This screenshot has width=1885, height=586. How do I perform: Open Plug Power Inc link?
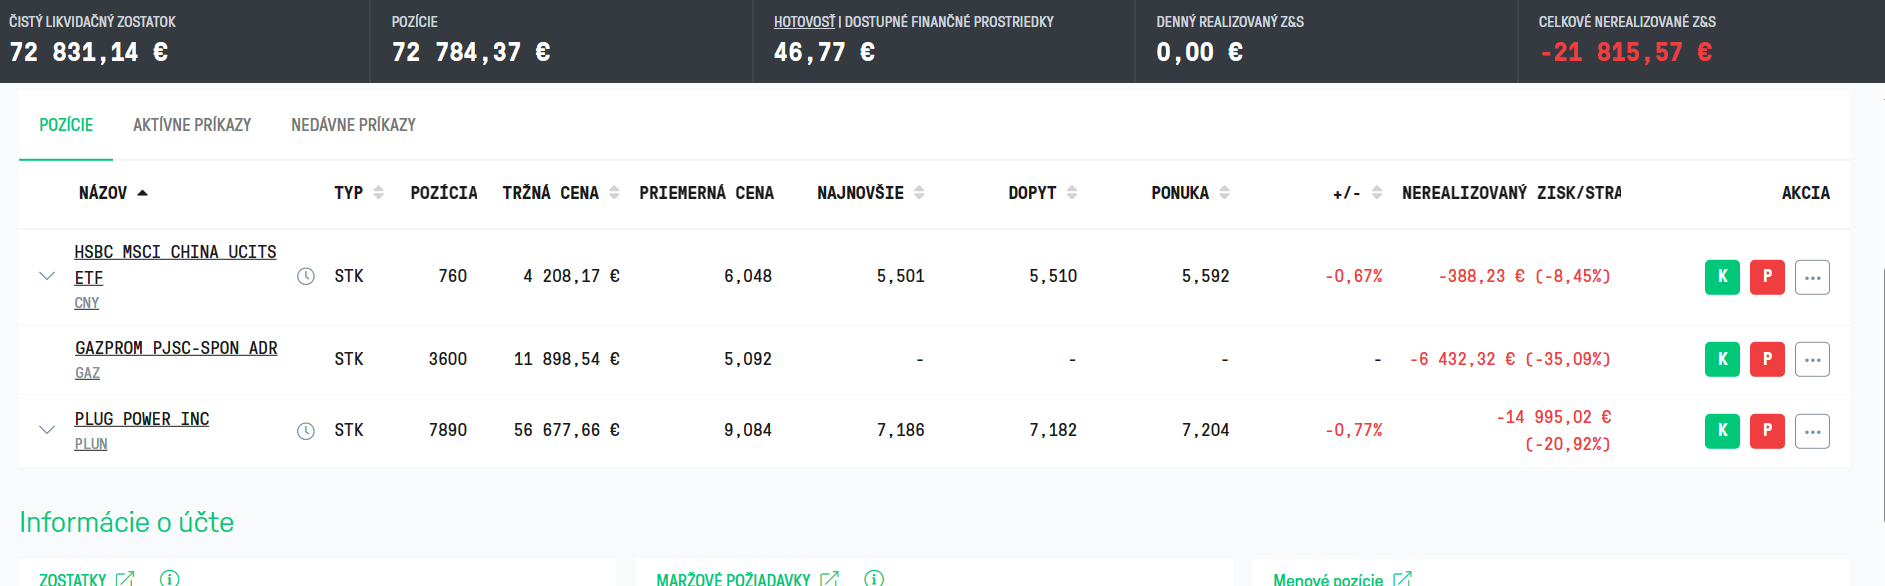click(x=142, y=419)
